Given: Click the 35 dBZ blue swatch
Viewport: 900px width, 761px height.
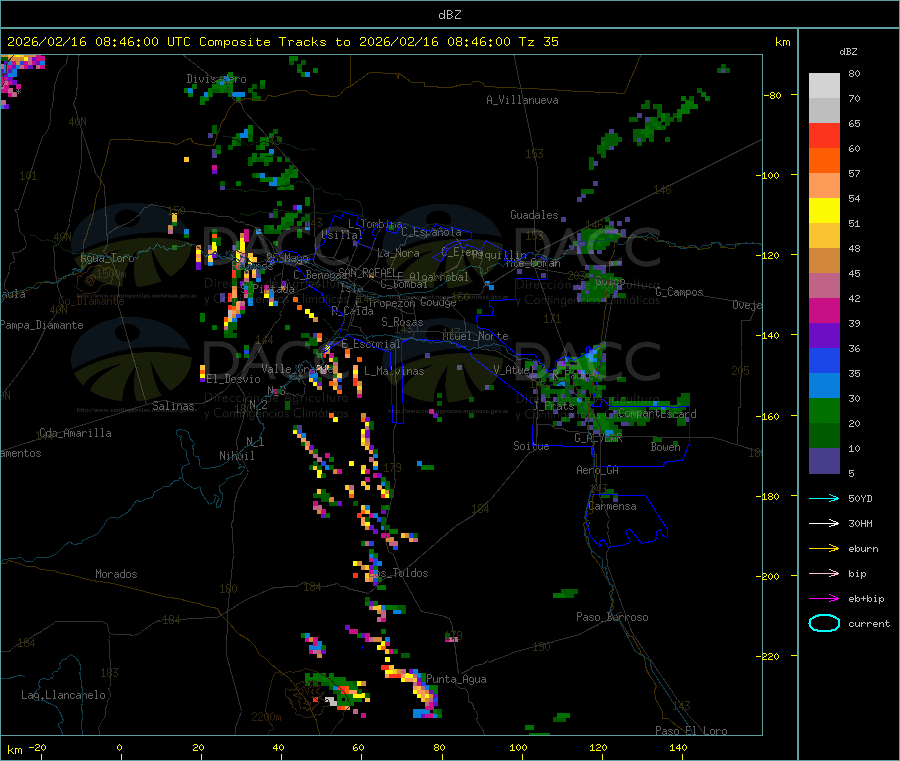Looking at the screenshot, I should pyautogui.click(x=824, y=360).
